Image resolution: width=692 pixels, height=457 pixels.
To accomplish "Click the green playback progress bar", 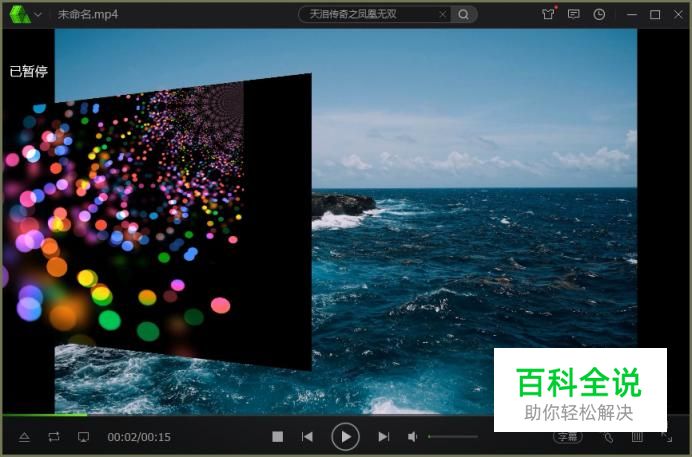I will pos(45,415).
